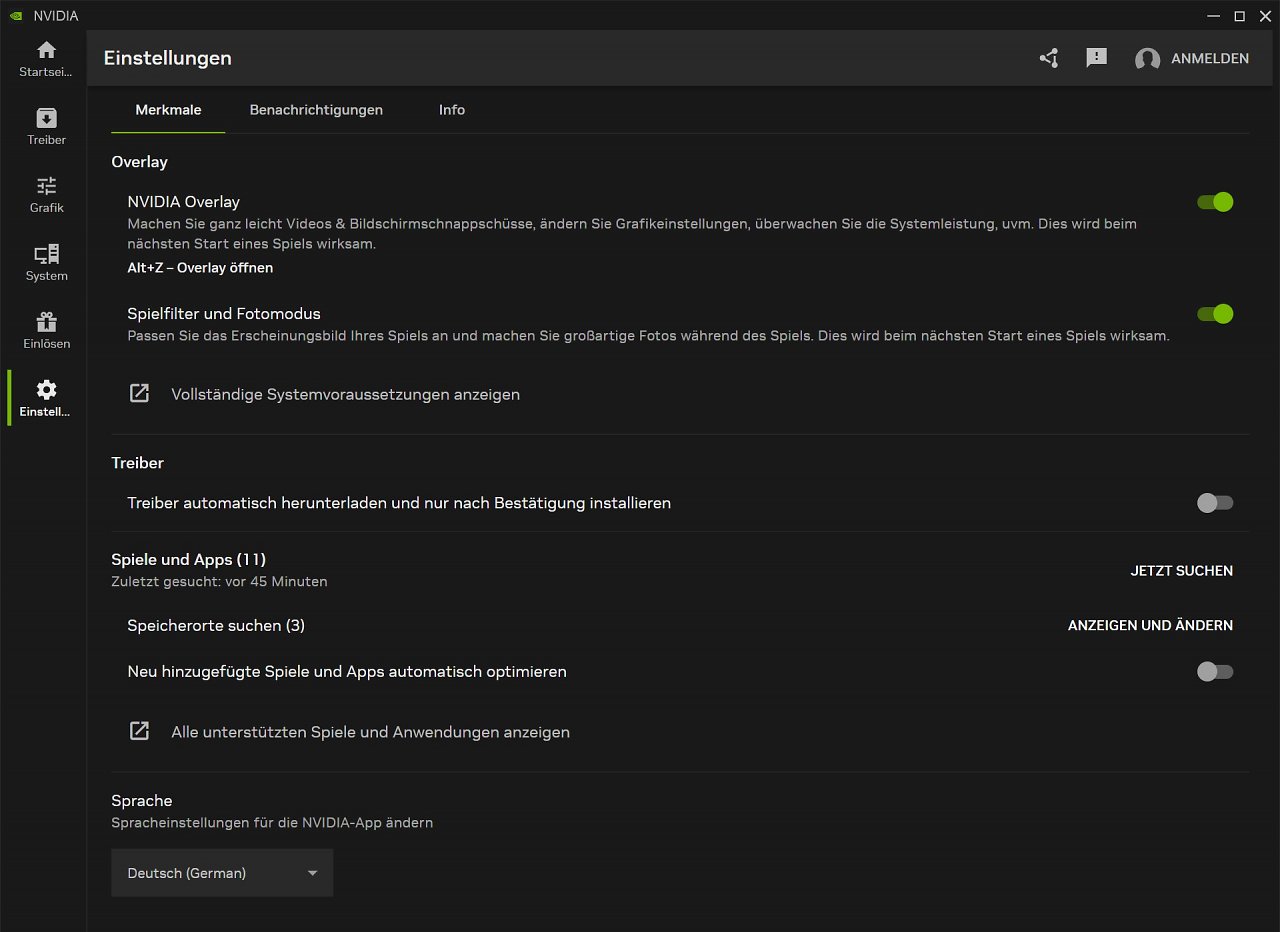
Task: Open the Treiber download icon in sidebar
Action: [46, 118]
